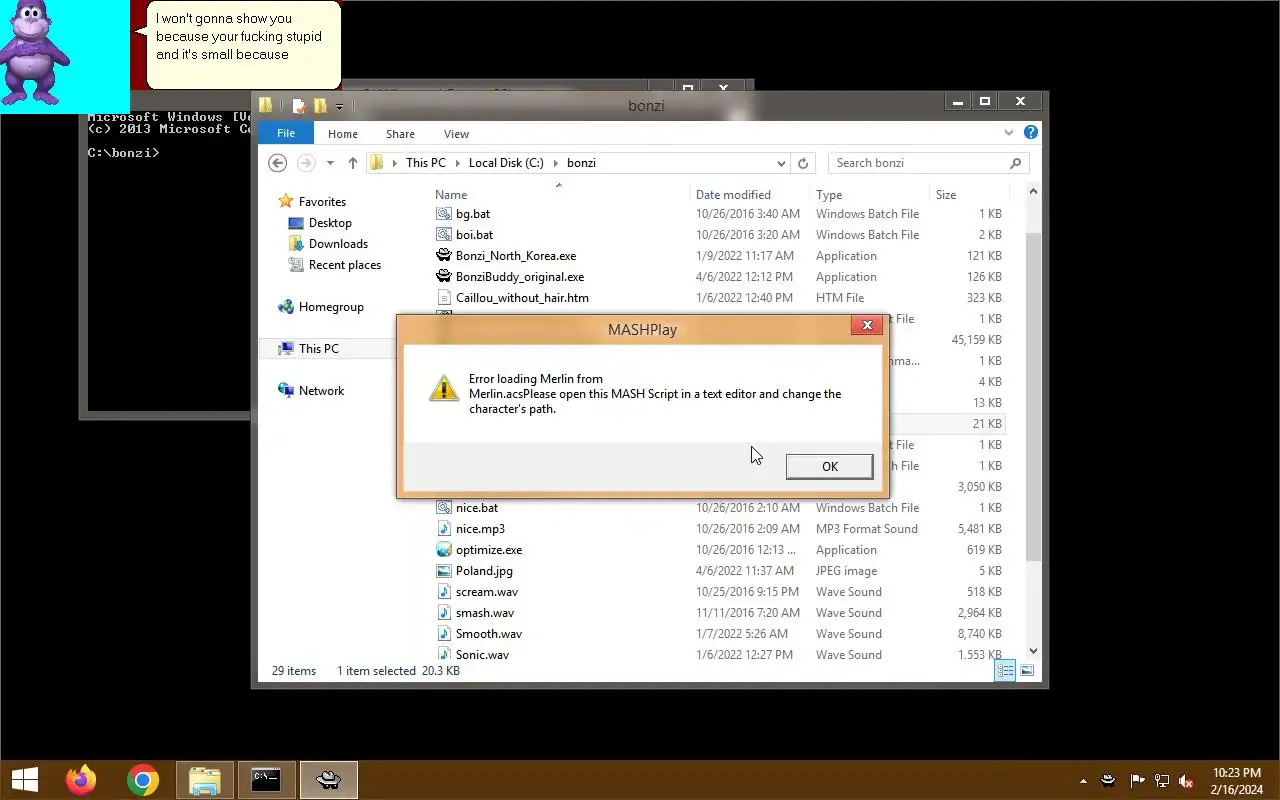Open Google Chrome from the taskbar
Screen dimensions: 1280x800
pyautogui.click(x=143, y=780)
